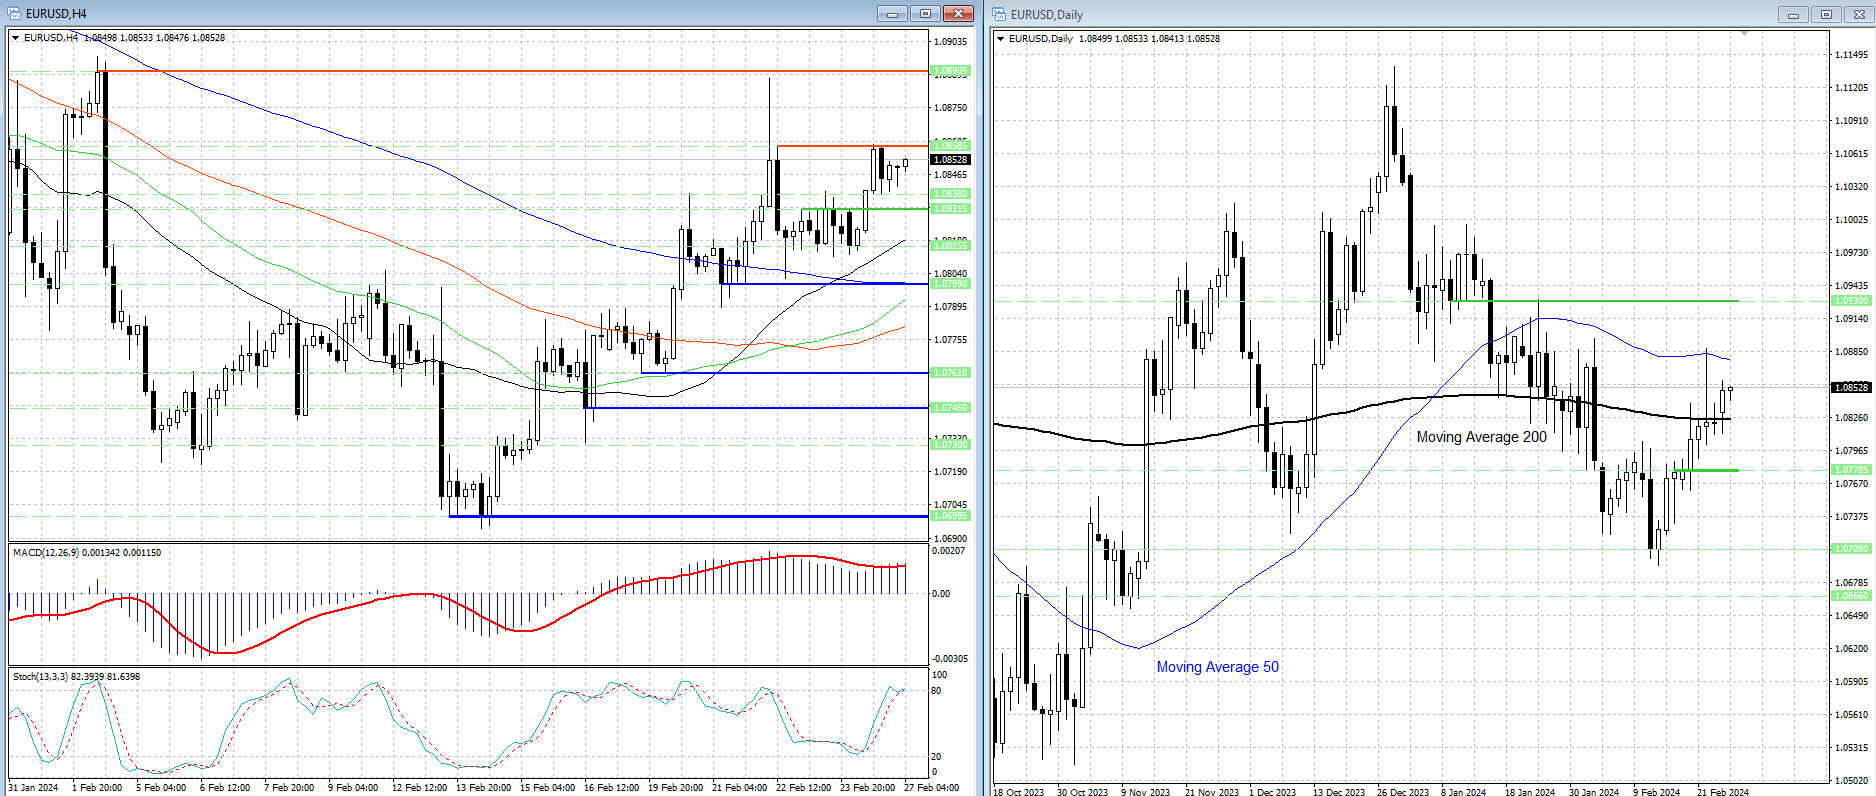The image size is (1876, 796).
Task: Click the black 1.08528 price tag on H4 axis
Action: (950, 160)
